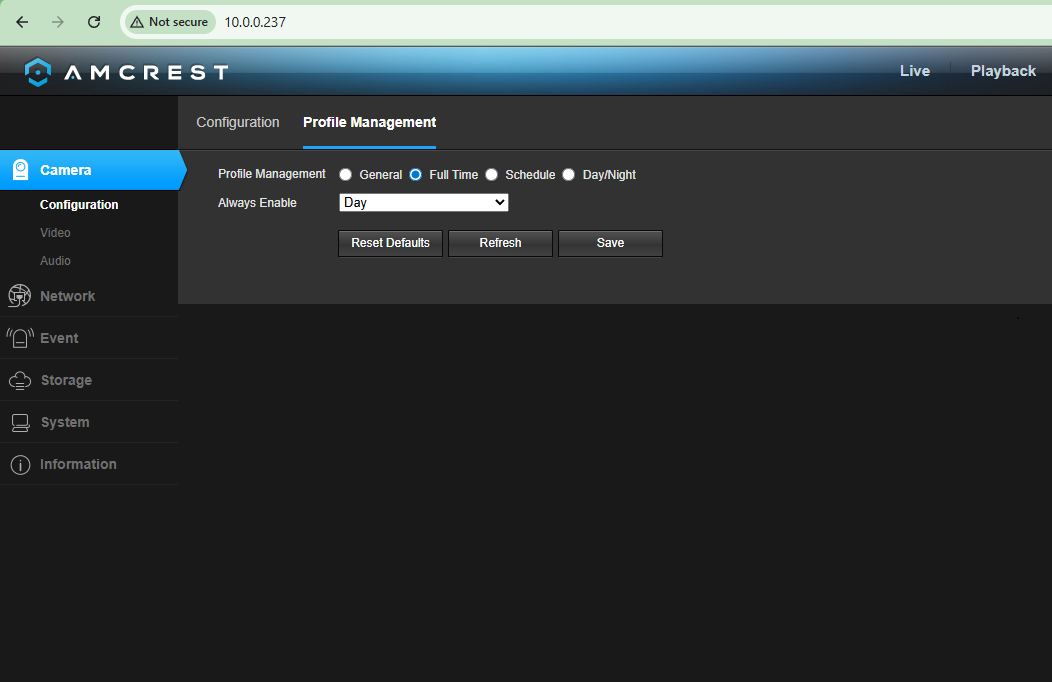Click the Always Enable label text
Viewport: 1052px width, 682px height.
pos(257,203)
